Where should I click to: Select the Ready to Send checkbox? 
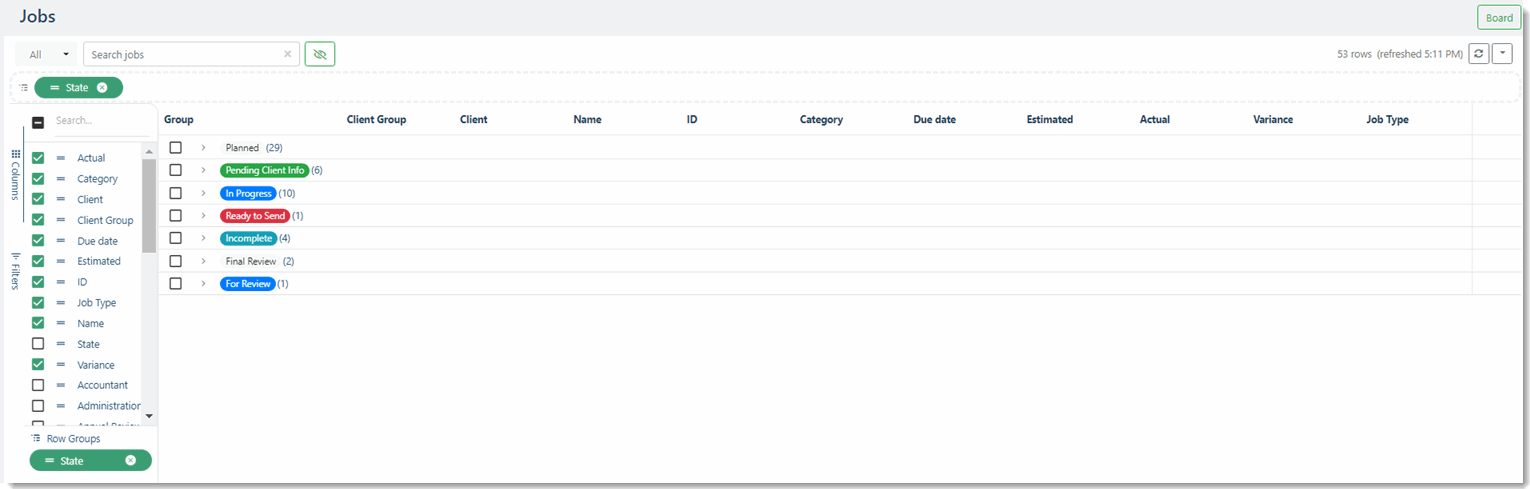[175, 216]
